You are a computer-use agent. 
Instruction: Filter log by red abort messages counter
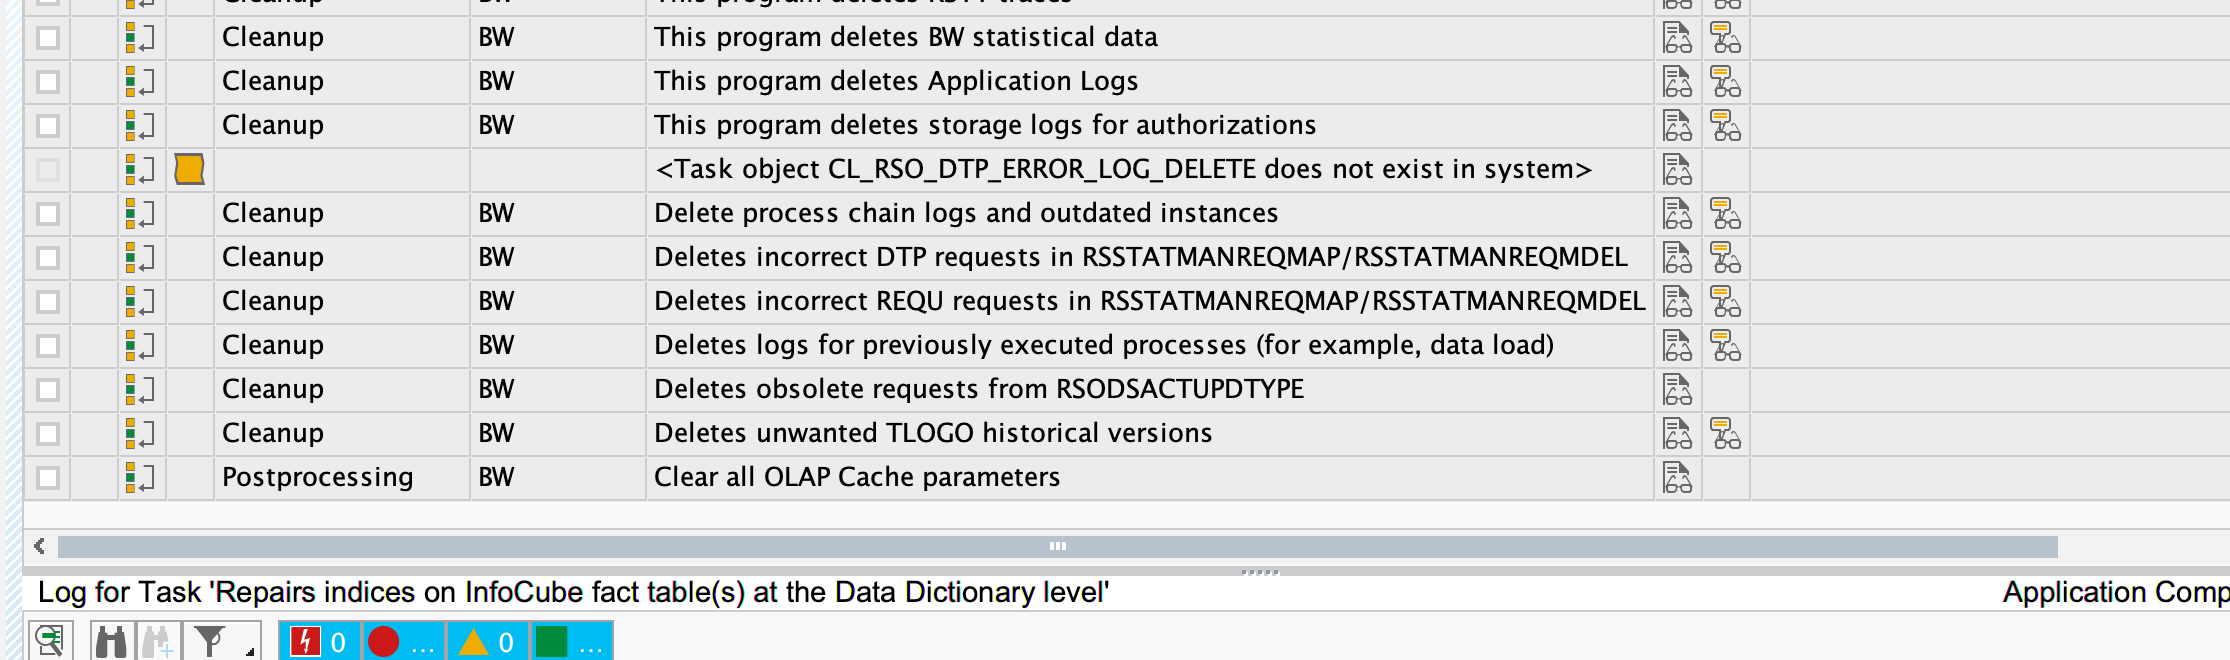319,641
